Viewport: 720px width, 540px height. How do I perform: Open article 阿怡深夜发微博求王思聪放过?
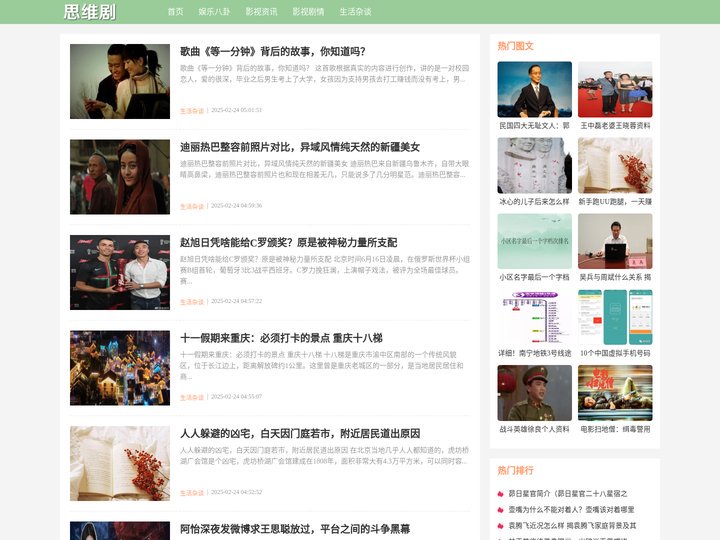click(x=295, y=529)
